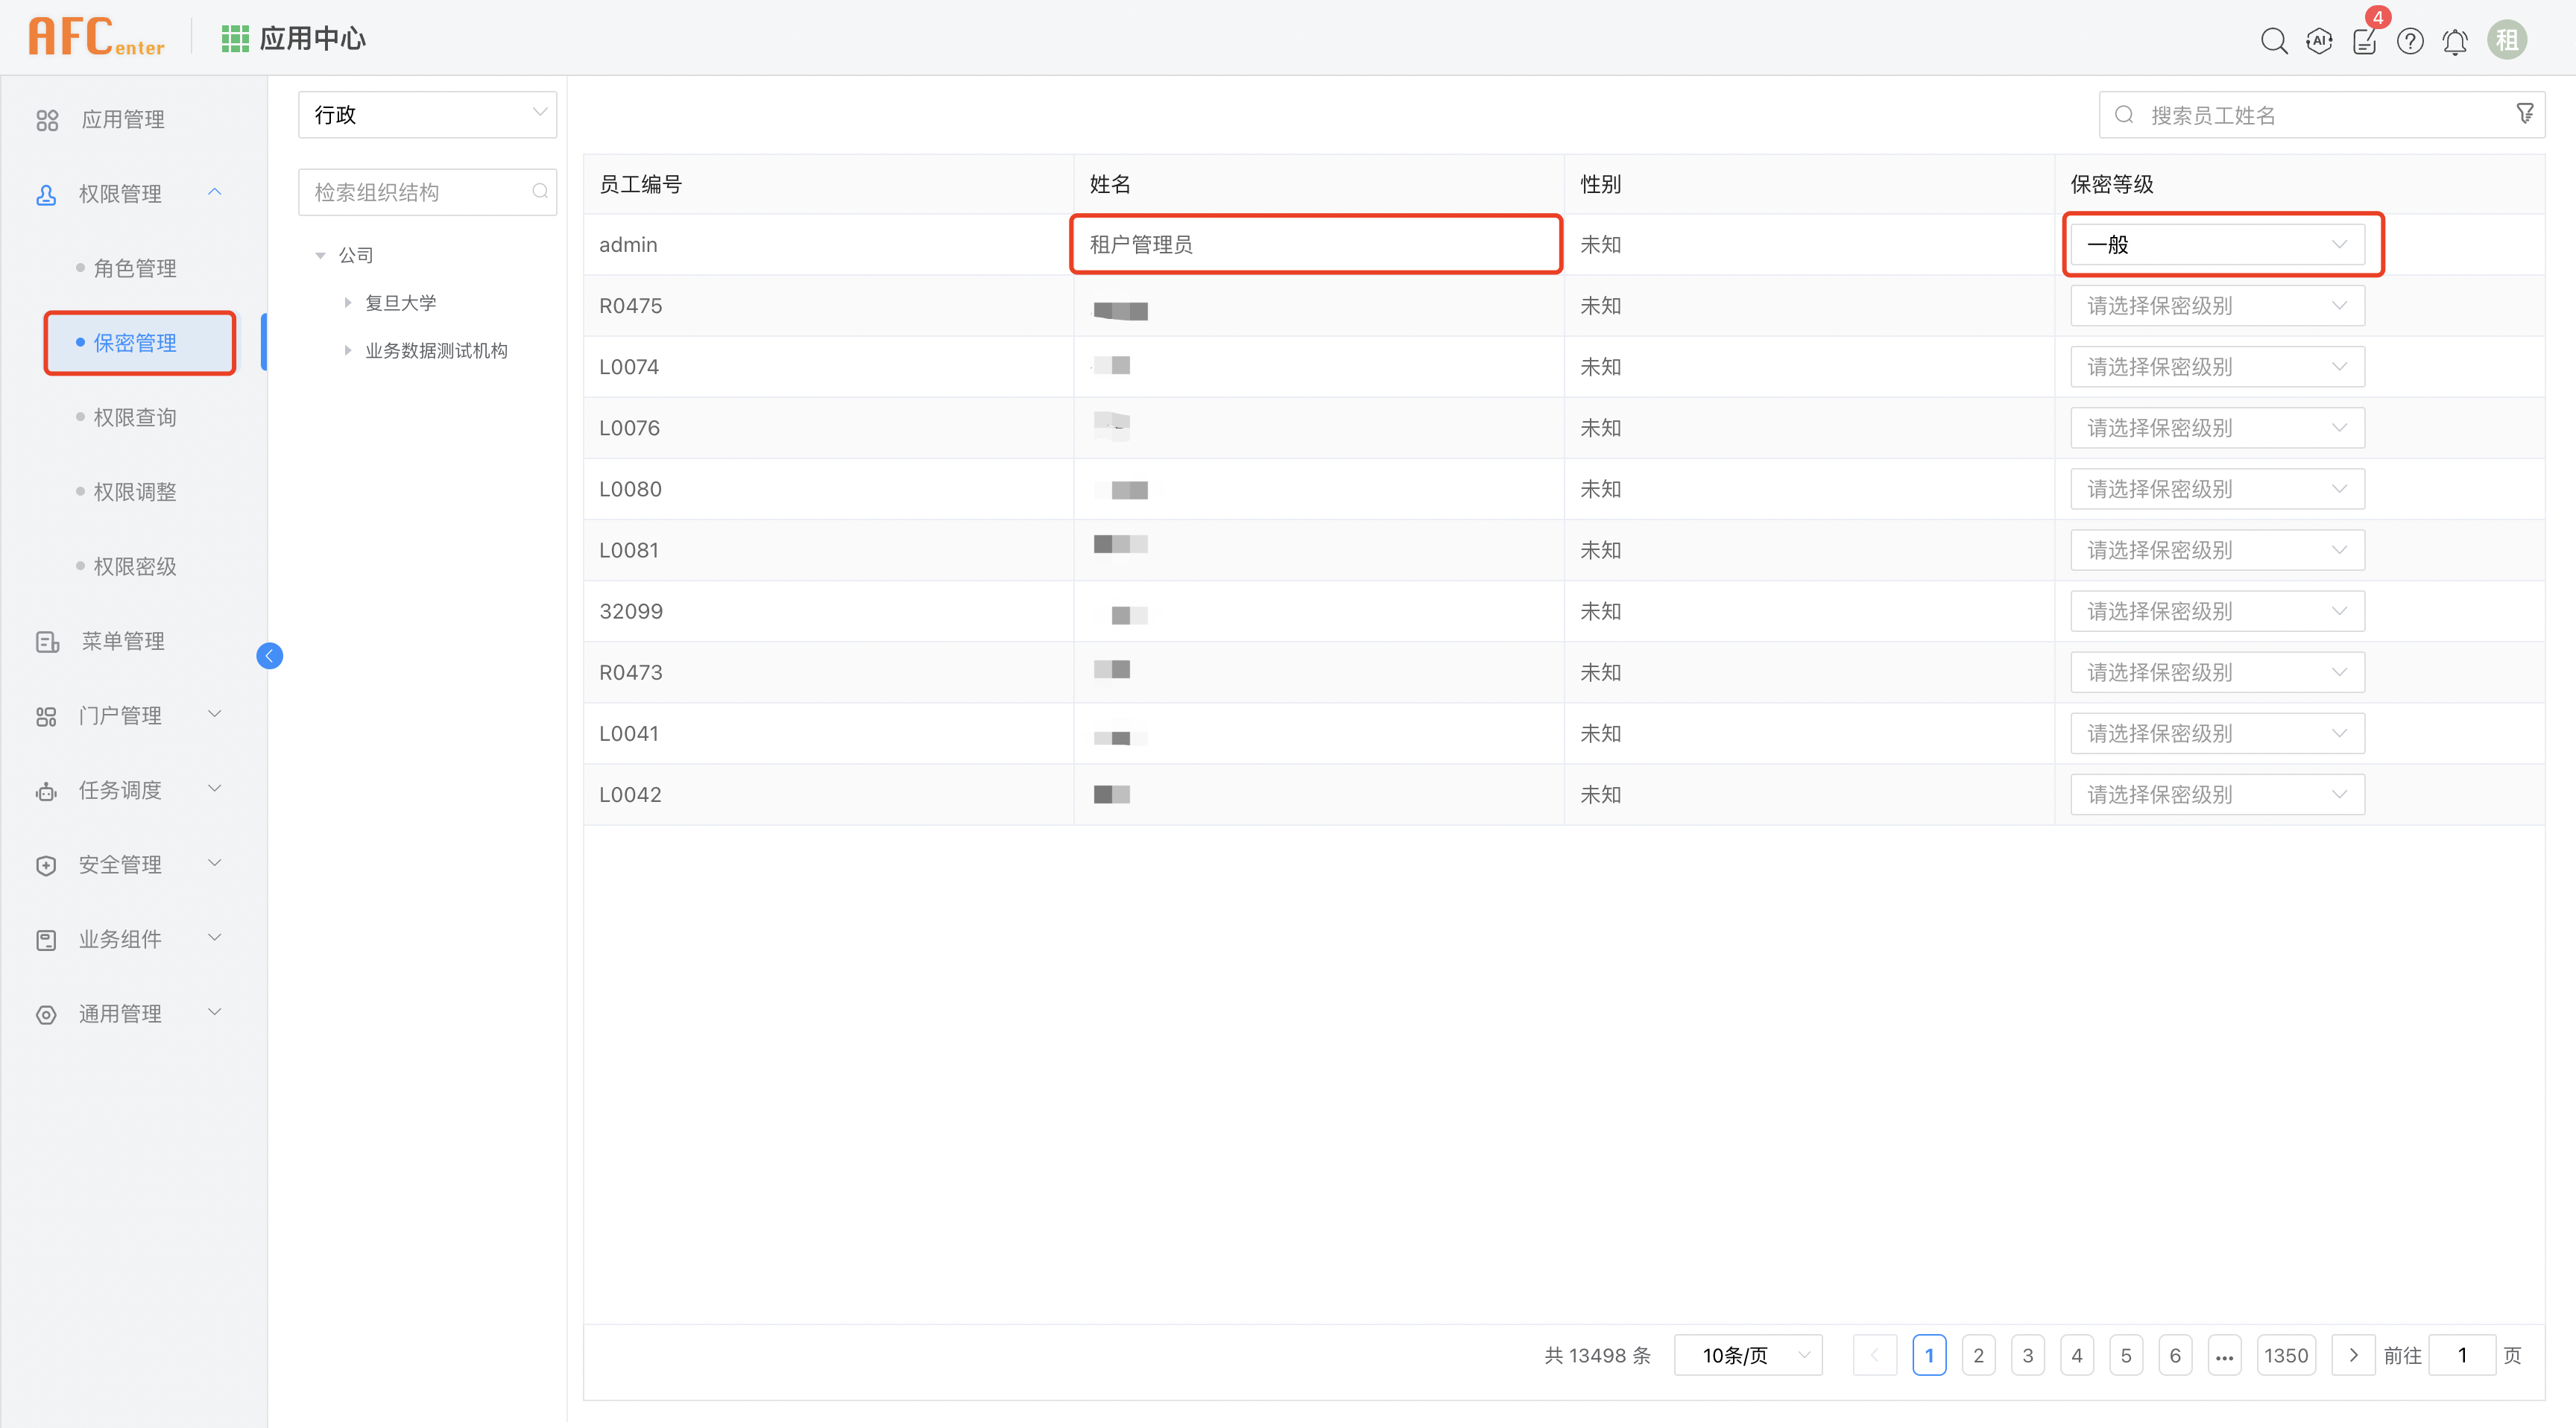Viewport: 2576px width, 1428px height.
Task: Expand the 复旦大学 tree node
Action: click(347, 302)
